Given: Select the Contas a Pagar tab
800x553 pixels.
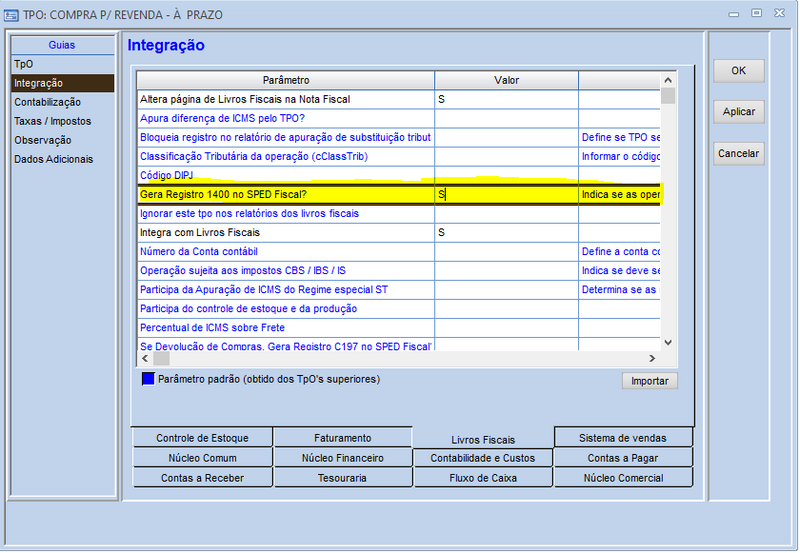Looking at the screenshot, I should (623, 458).
